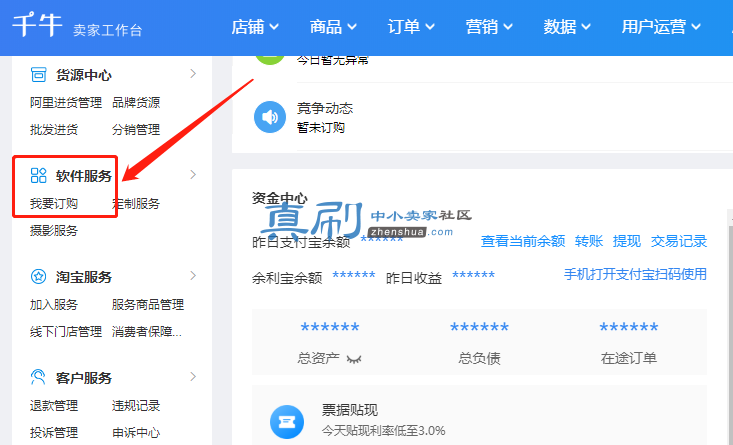Click the 在途订单 label
This screenshot has height=445, width=733.
[629, 359]
